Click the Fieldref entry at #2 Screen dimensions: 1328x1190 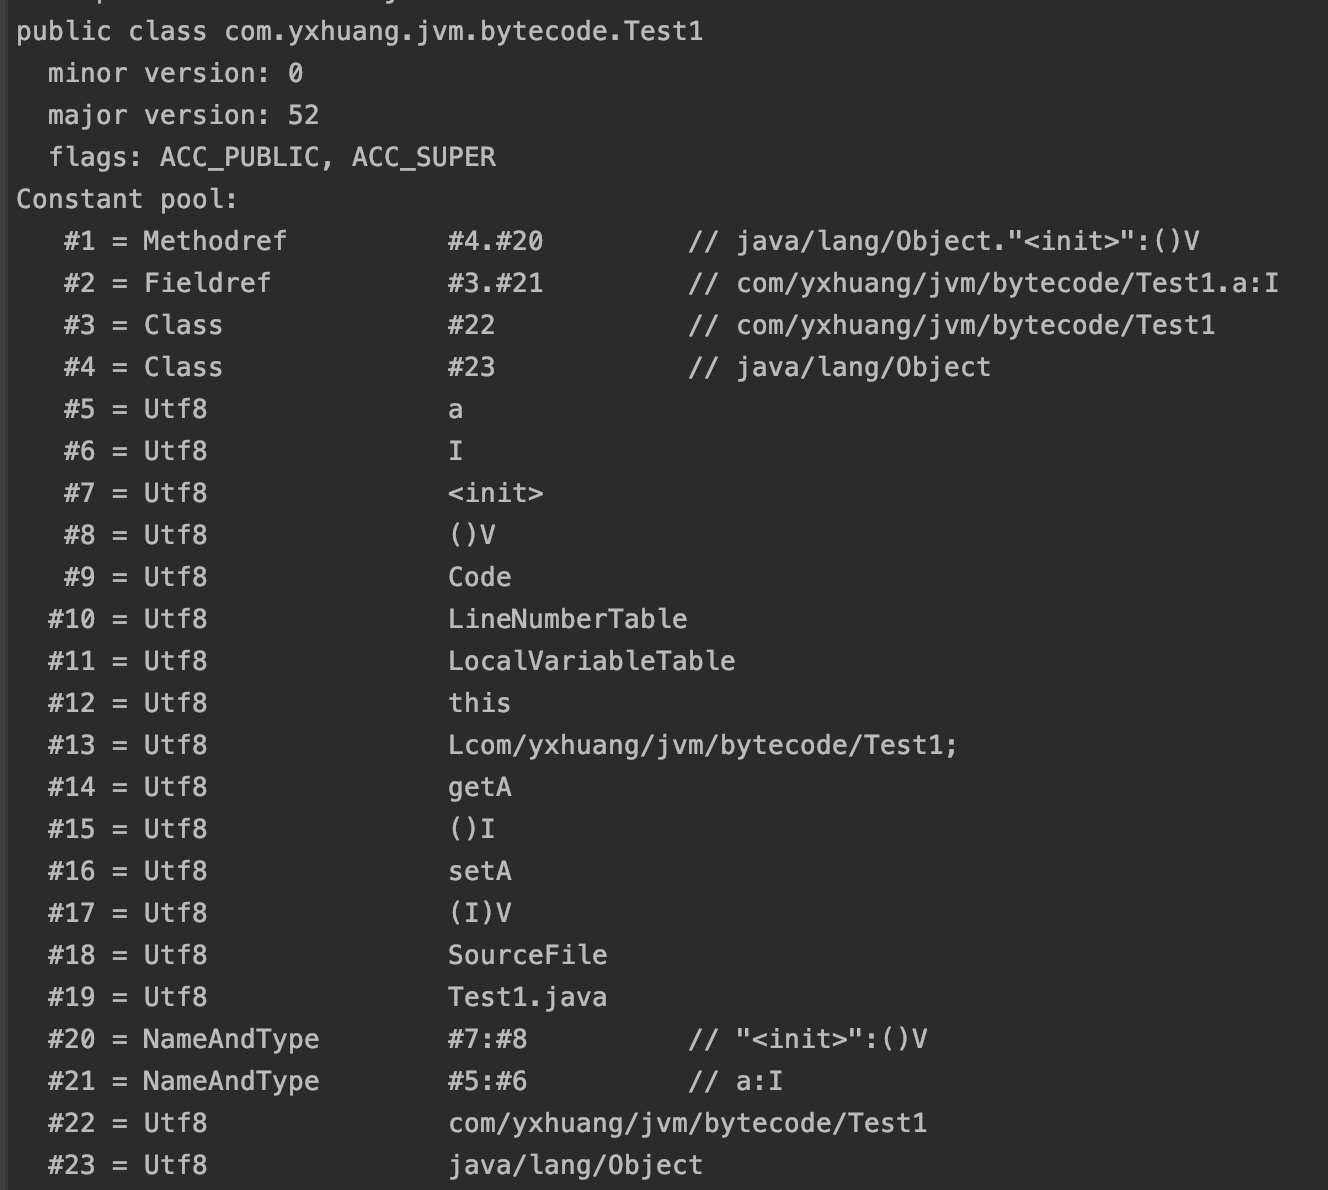point(207,284)
